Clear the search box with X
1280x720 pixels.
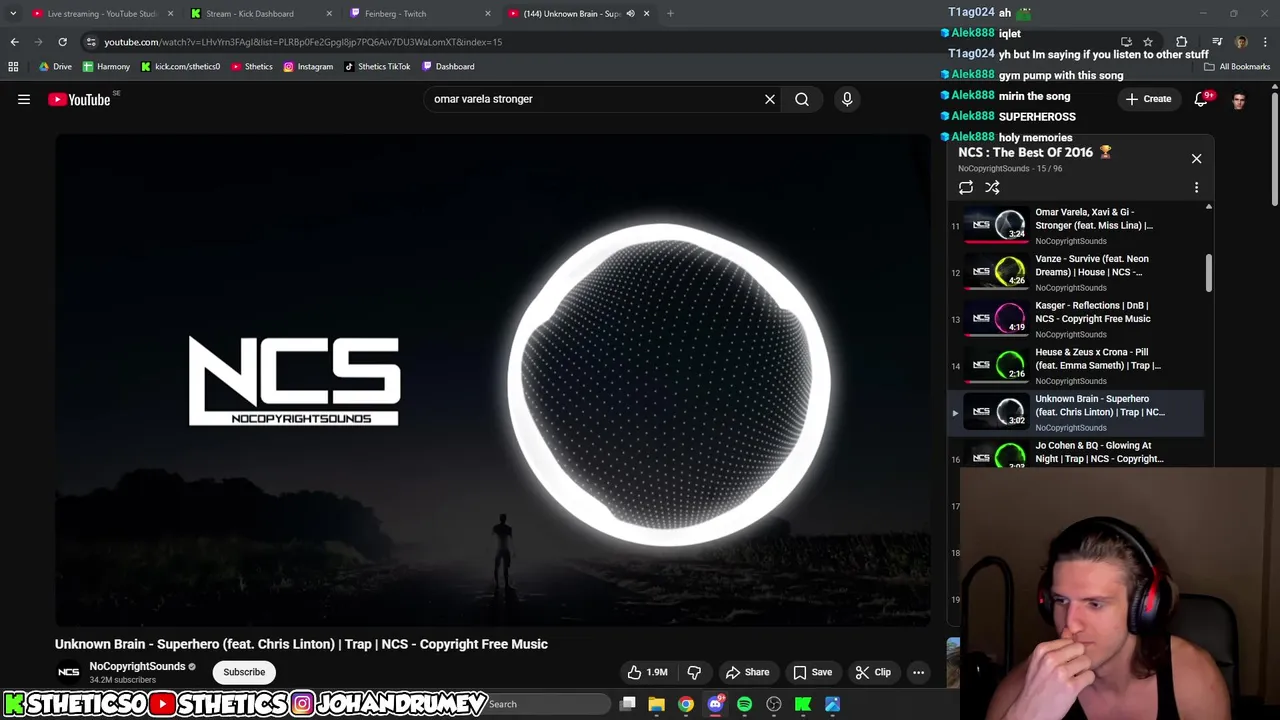point(770,99)
